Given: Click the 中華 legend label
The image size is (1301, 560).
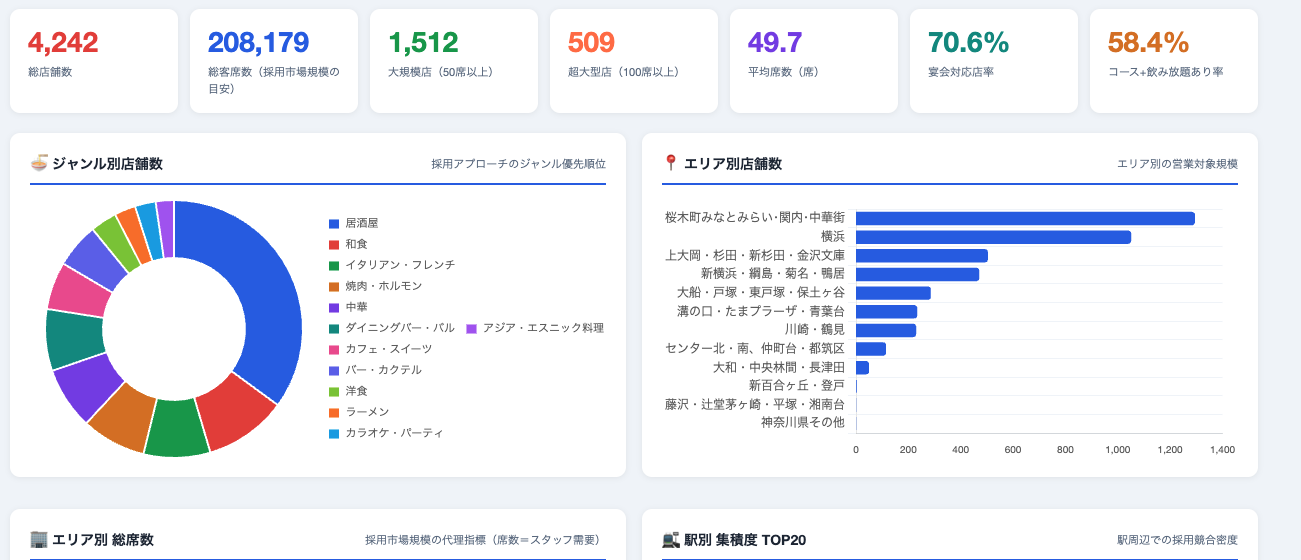Looking at the screenshot, I should tap(356, 307).
